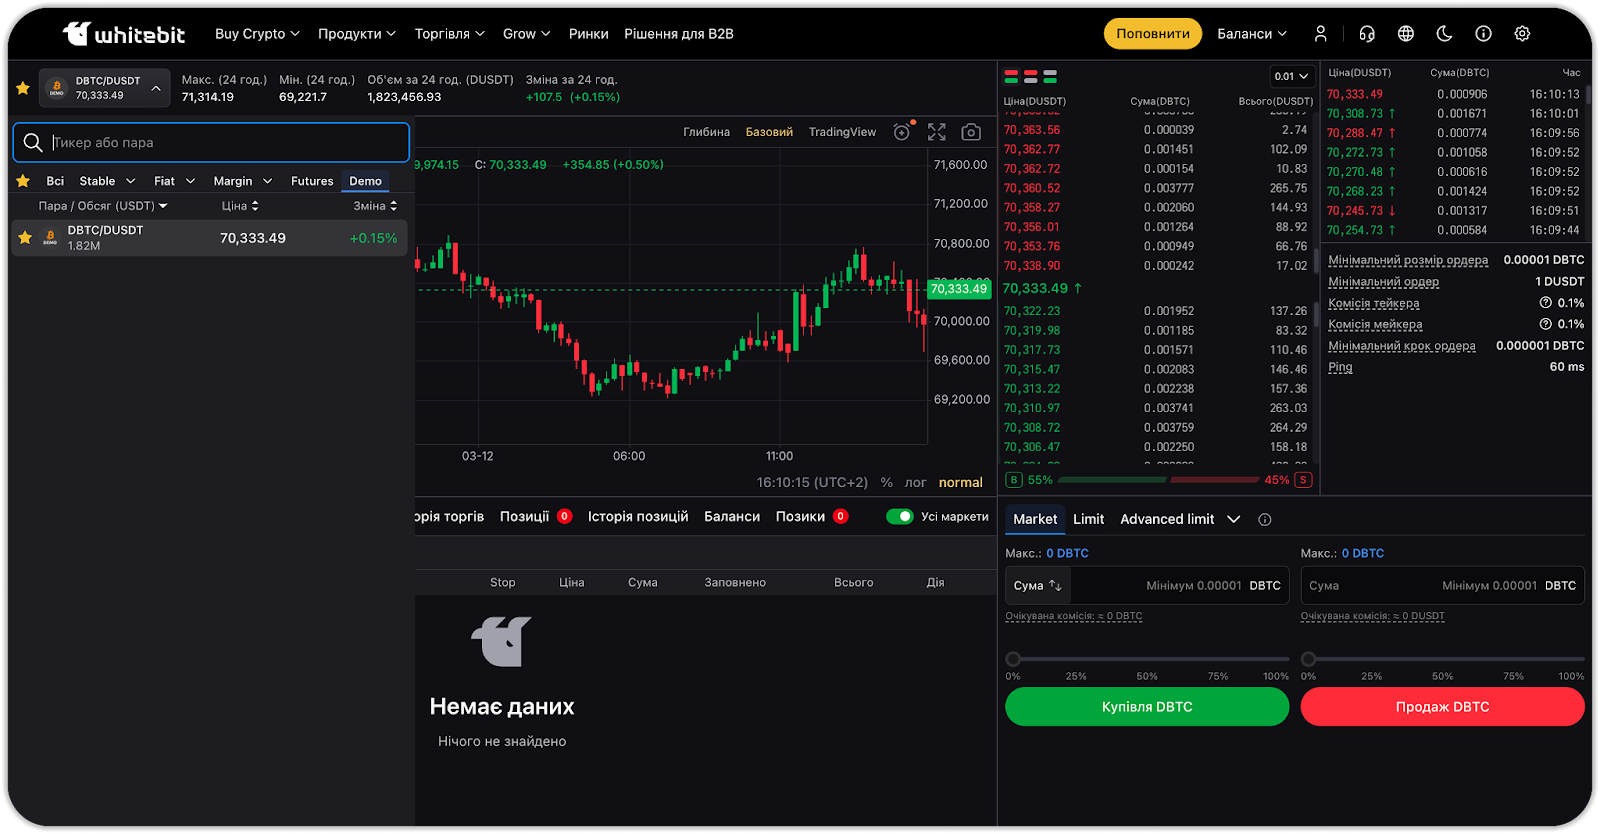This screenshot has height=834, width=1600.
Task: Open the 0.01 price grouping dropdown
Action: (x=1291, y=76)
